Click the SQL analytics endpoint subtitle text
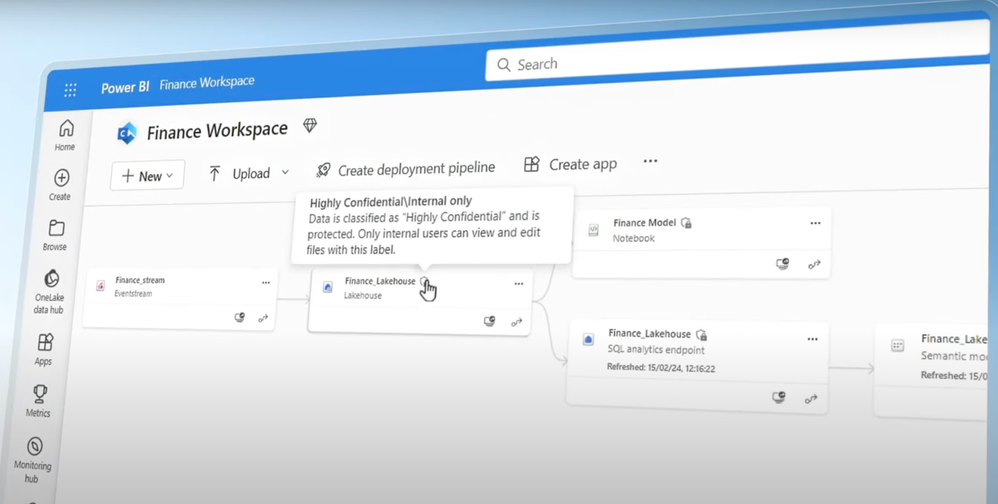The height and width of the screenshot is (504, 998). click(x=656, y=349)
